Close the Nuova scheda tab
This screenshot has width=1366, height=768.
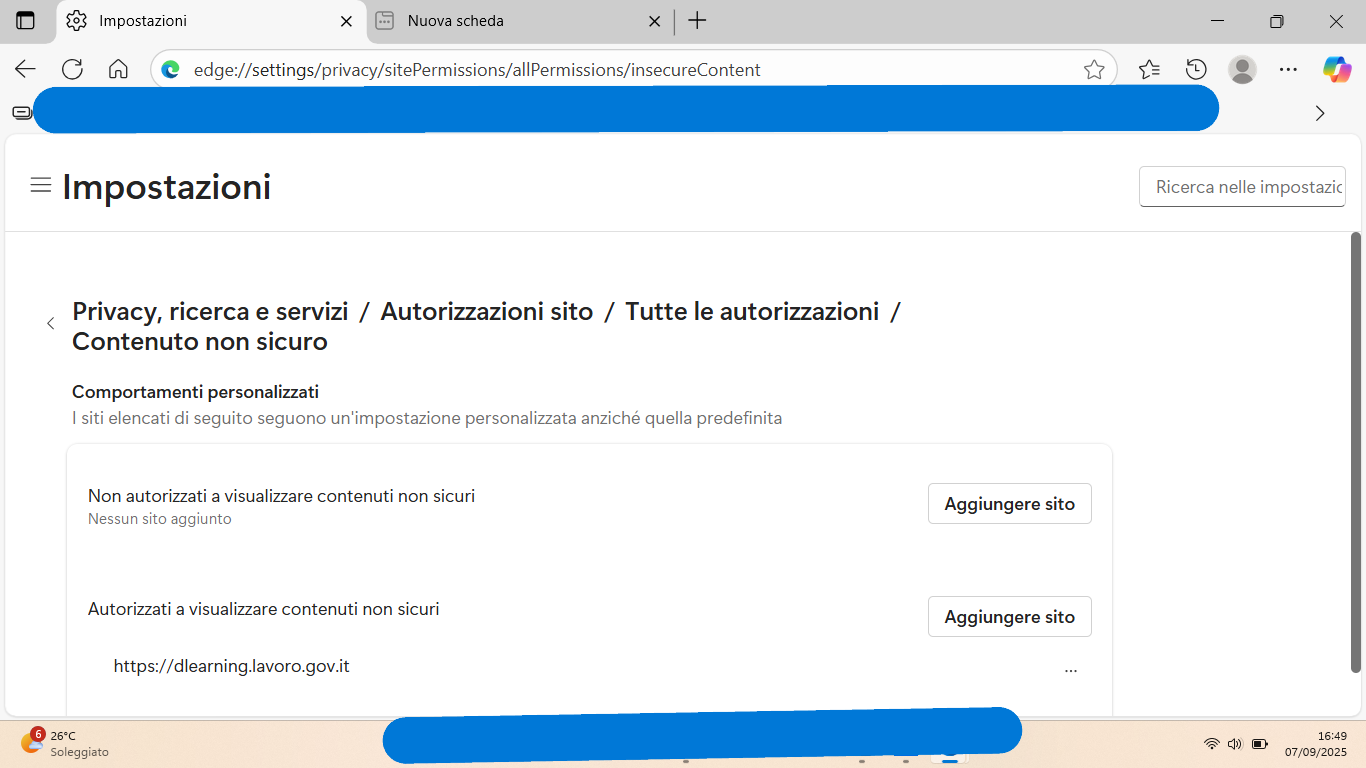654,21
